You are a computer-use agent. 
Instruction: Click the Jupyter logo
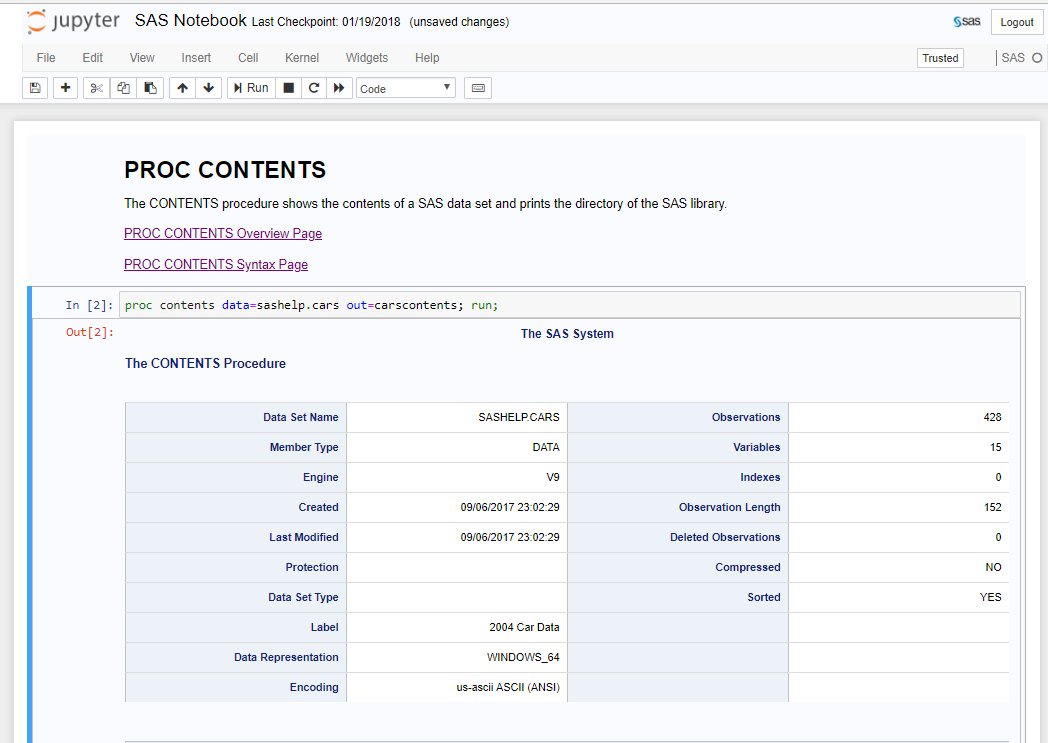(x=70, y=20)
